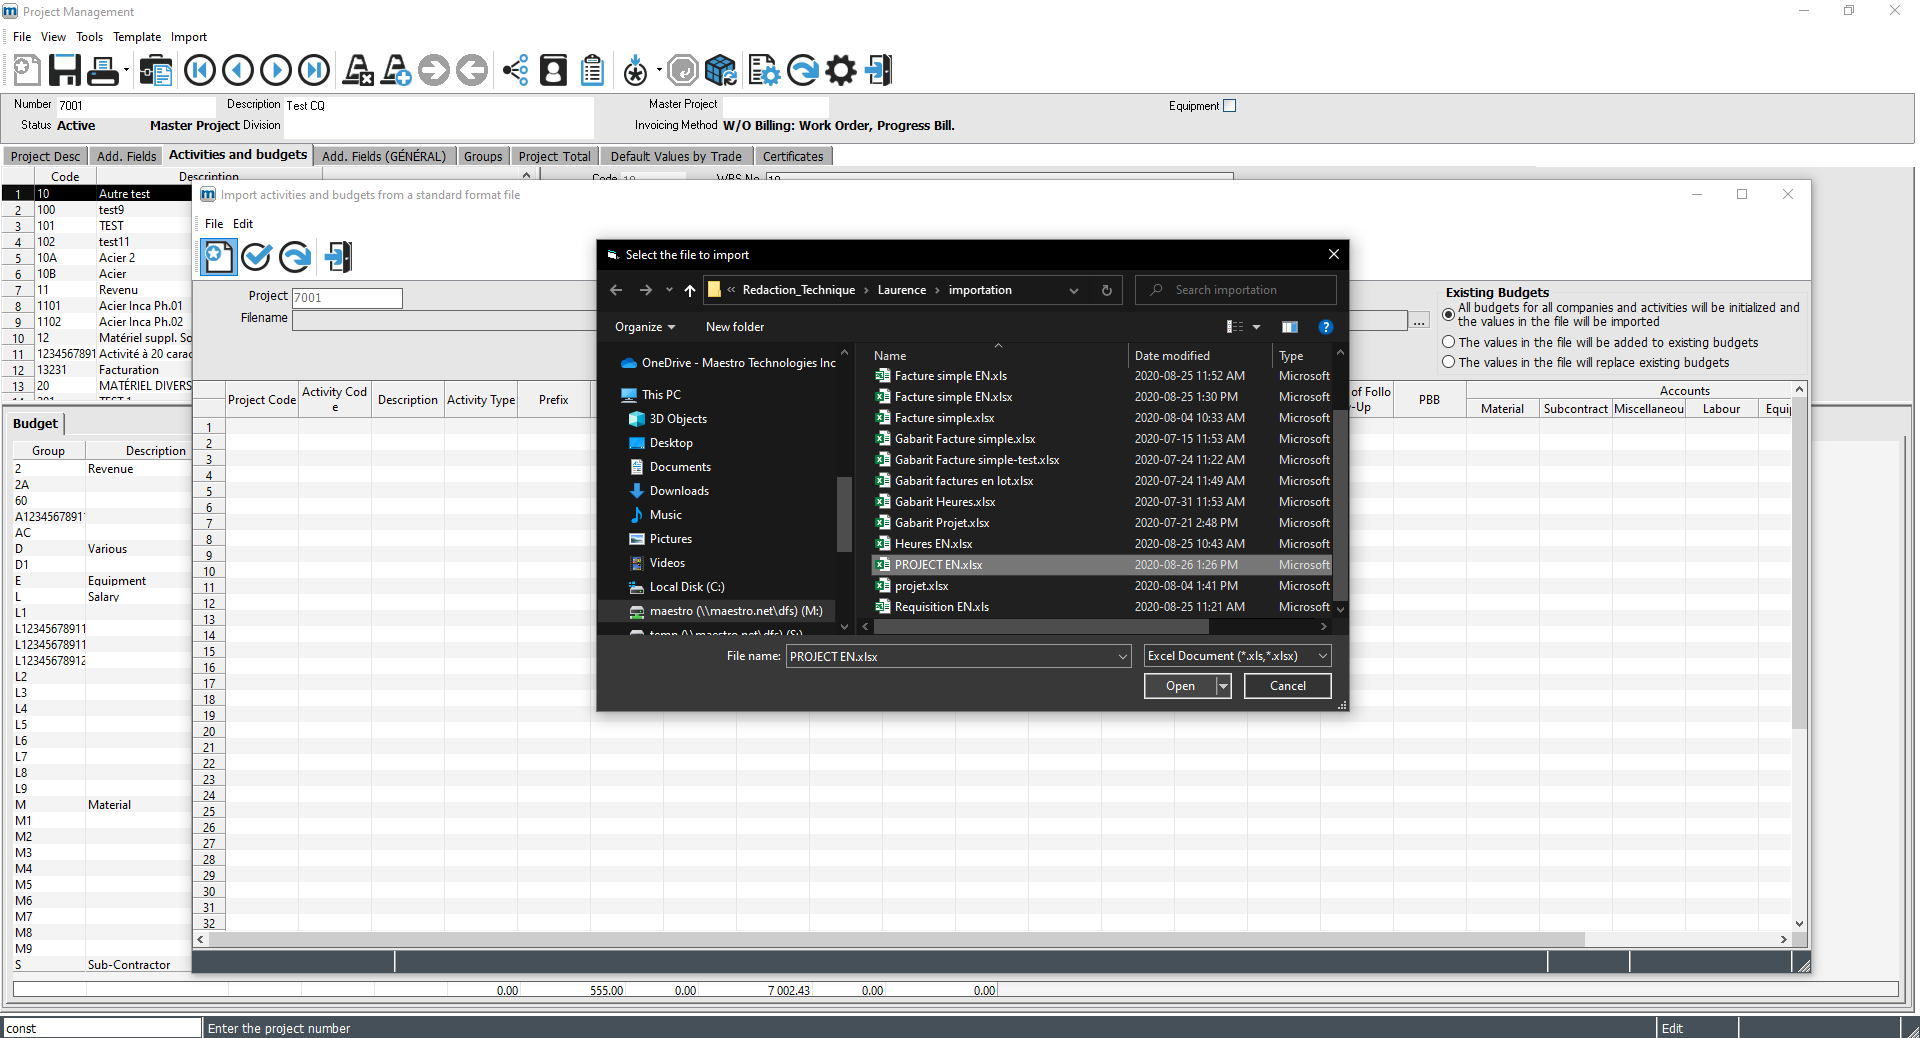Click the New document icon in main toolbar
The width and height of the screenshot is (1920, 1038).
point(27,70)
